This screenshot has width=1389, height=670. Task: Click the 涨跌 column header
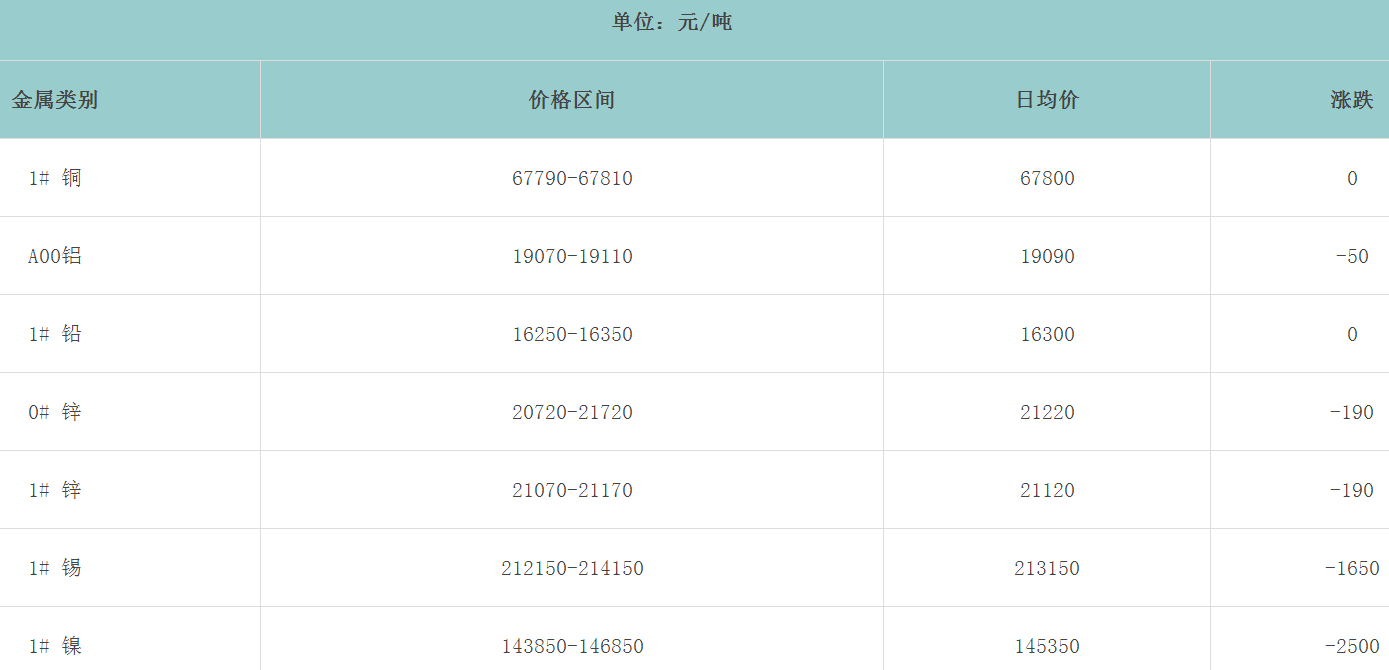1351,100
